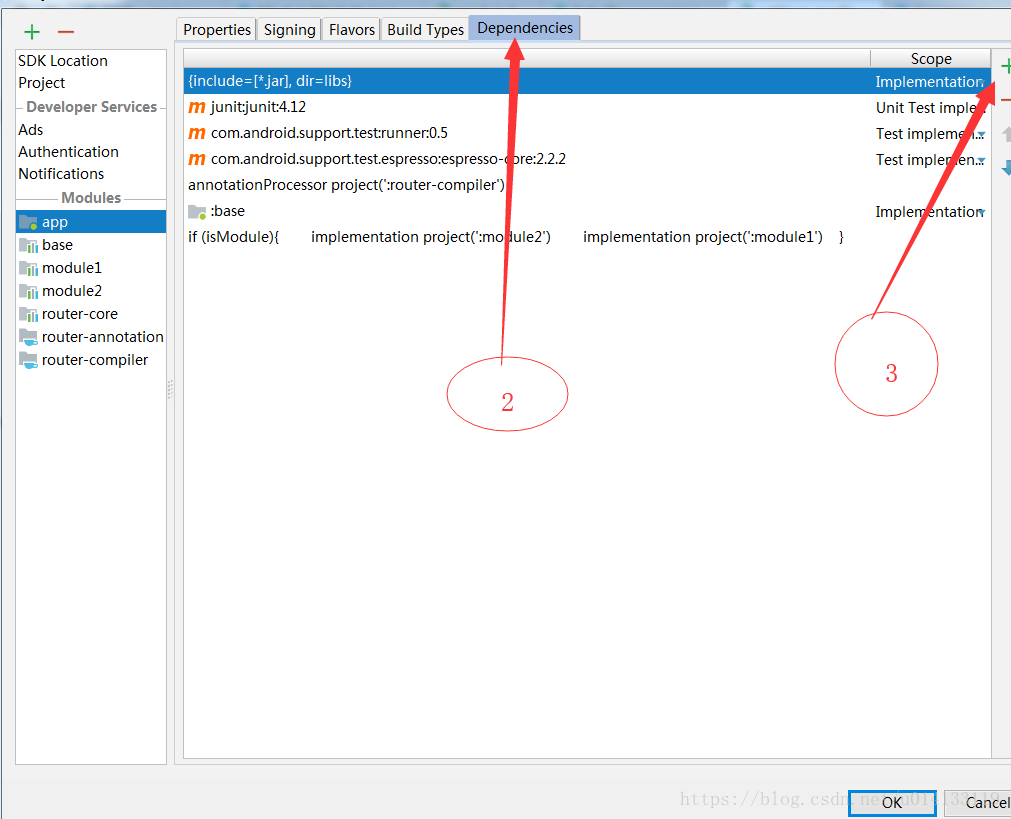Screen dimensions: 1011x819
Task: Move dependency down with blue arrow
Action: pyautogui.click(x=1006, y=168)
